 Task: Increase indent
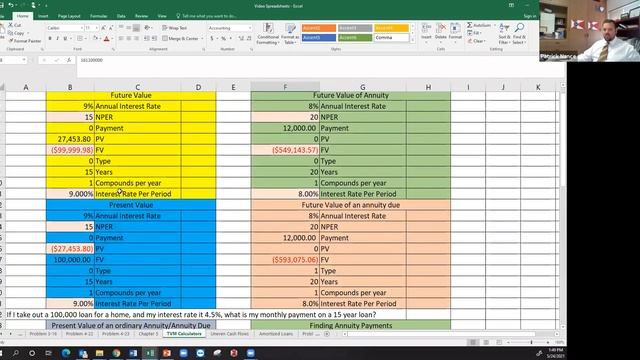[x=155, y=38]
